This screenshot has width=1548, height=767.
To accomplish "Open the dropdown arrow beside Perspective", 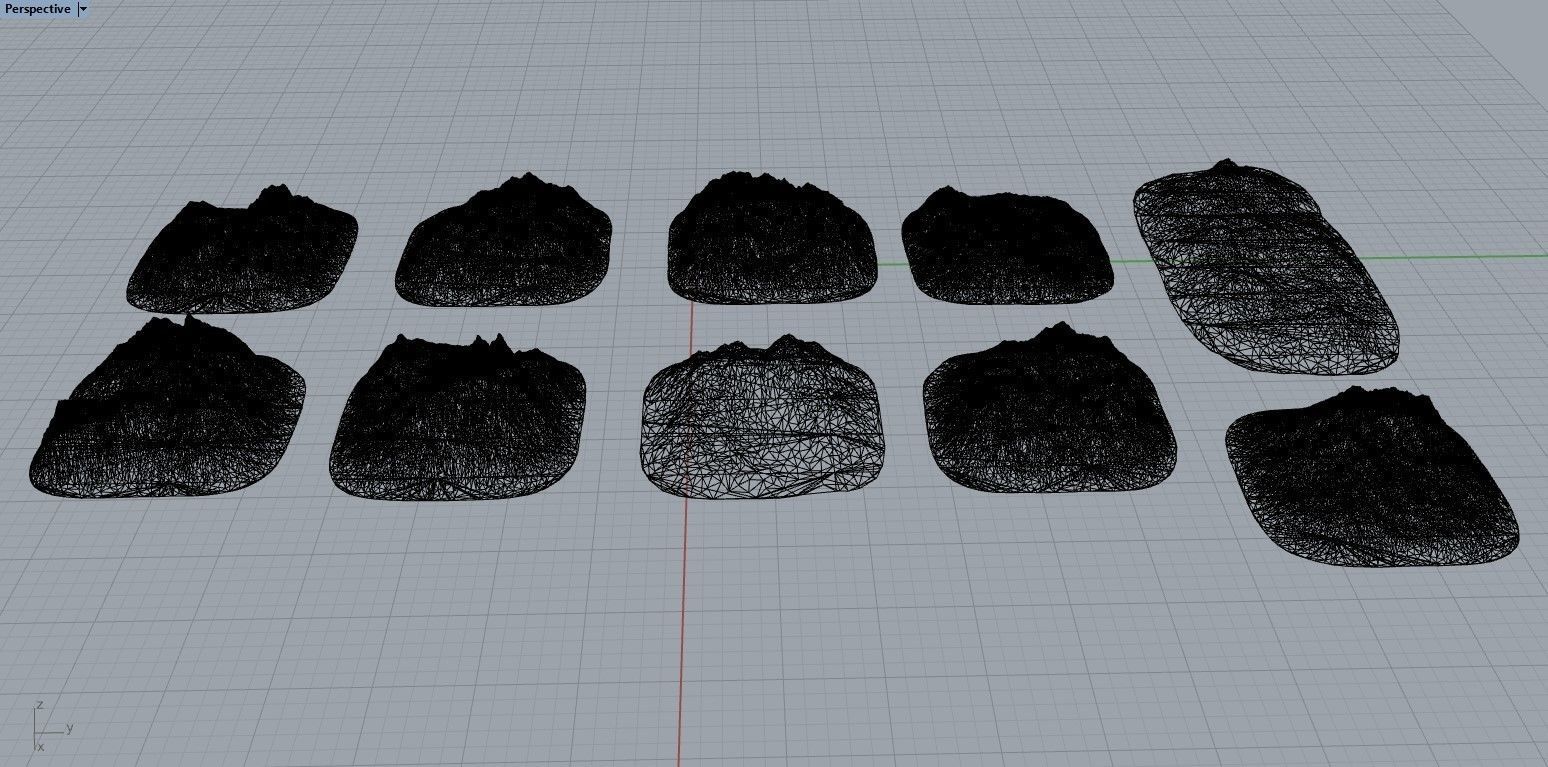I will (x=83, y=9).
